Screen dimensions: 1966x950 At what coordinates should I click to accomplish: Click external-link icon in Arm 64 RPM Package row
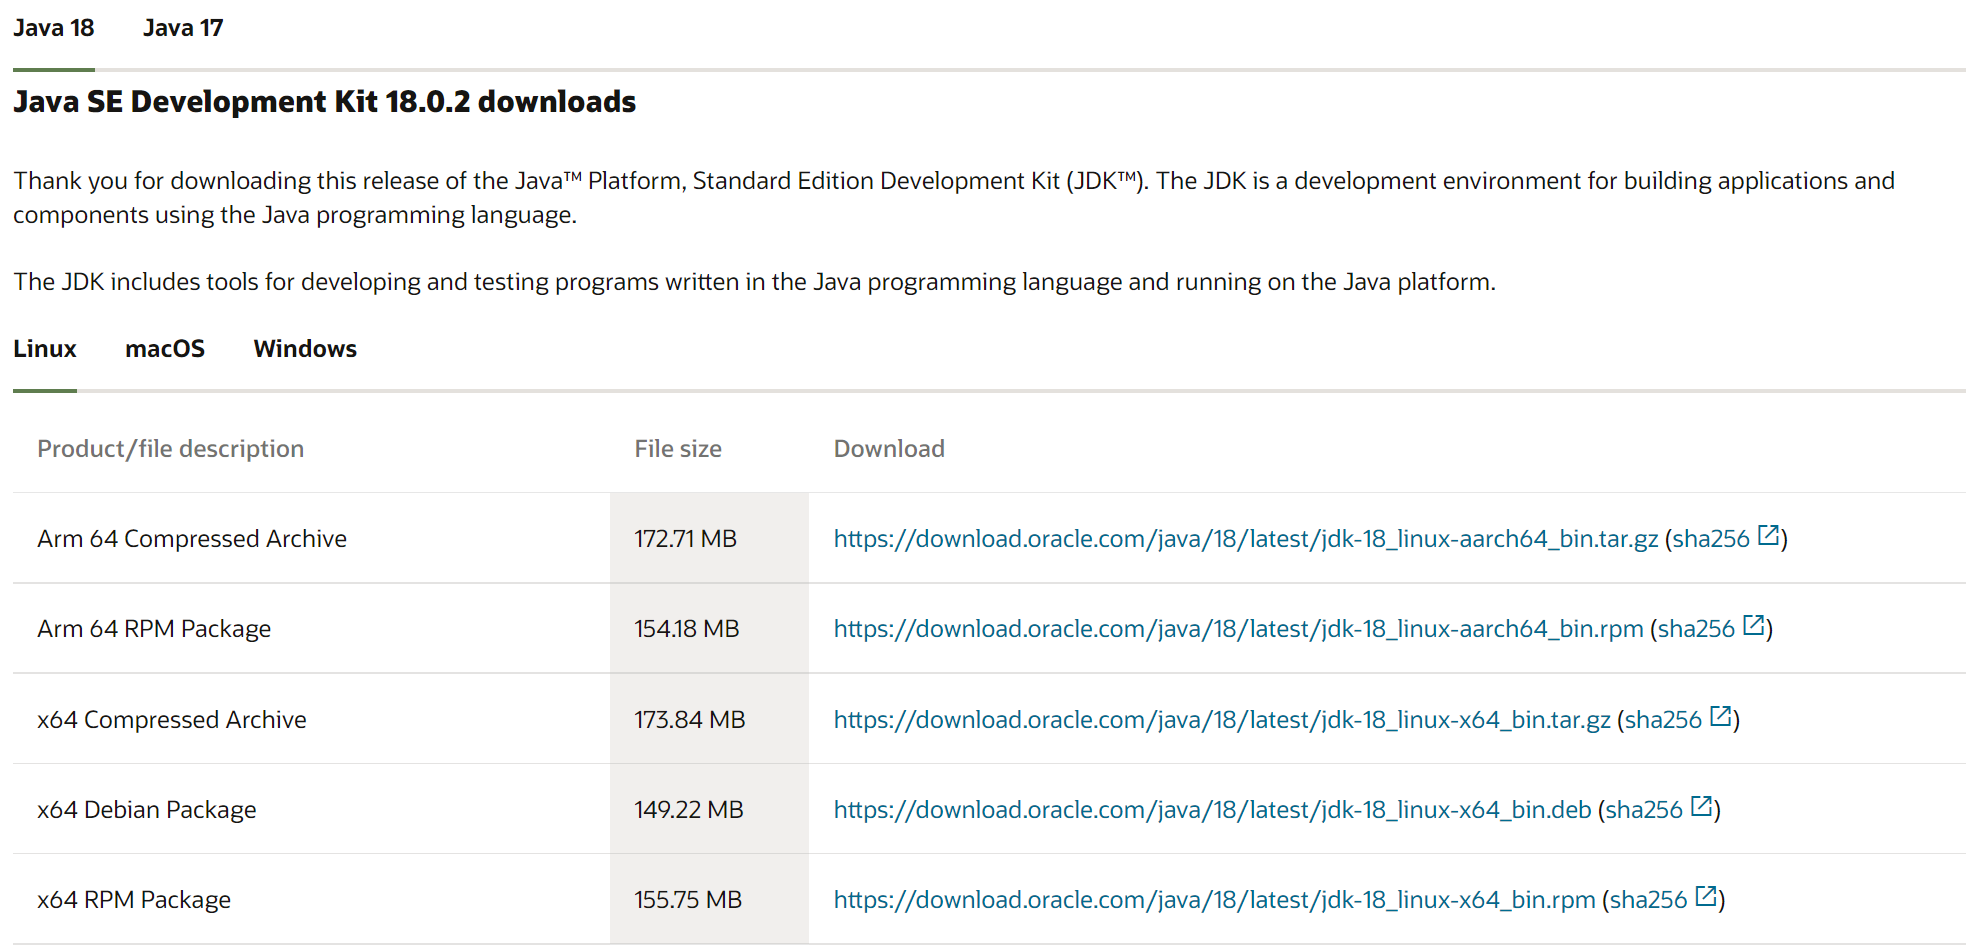point(1754,625)
